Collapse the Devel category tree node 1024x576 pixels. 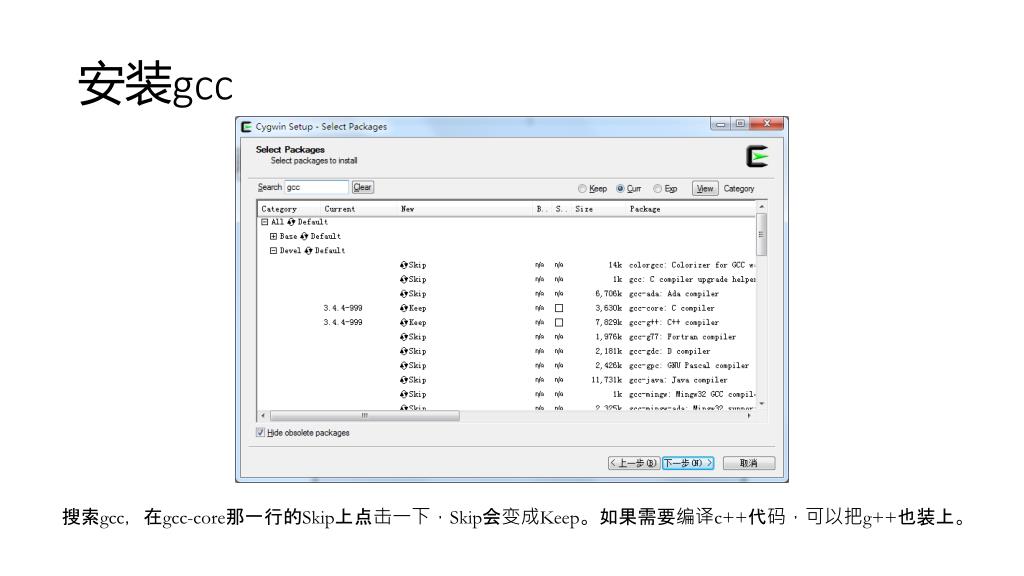273,251
